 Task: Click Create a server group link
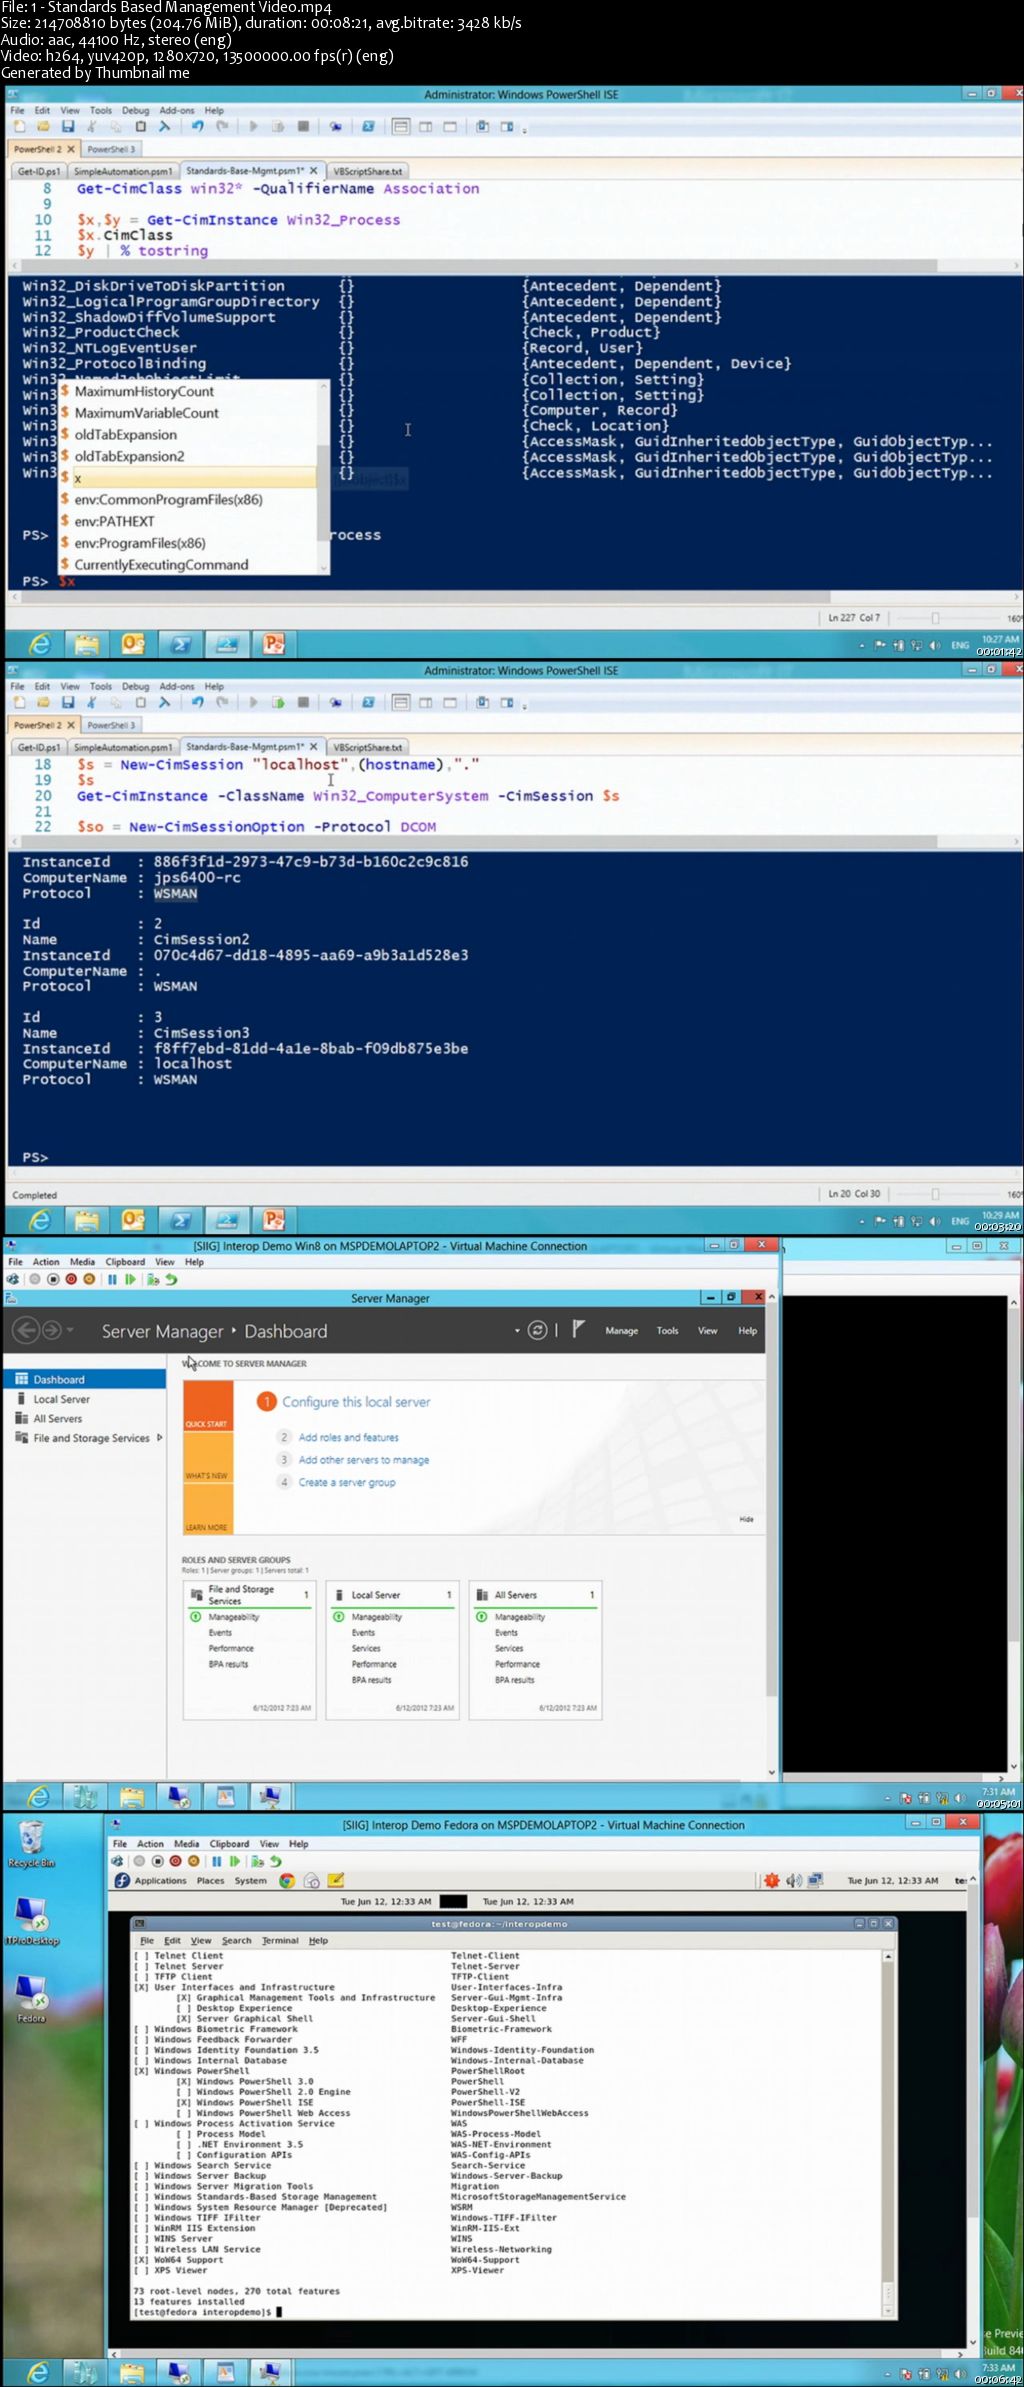pos(347,1482)
